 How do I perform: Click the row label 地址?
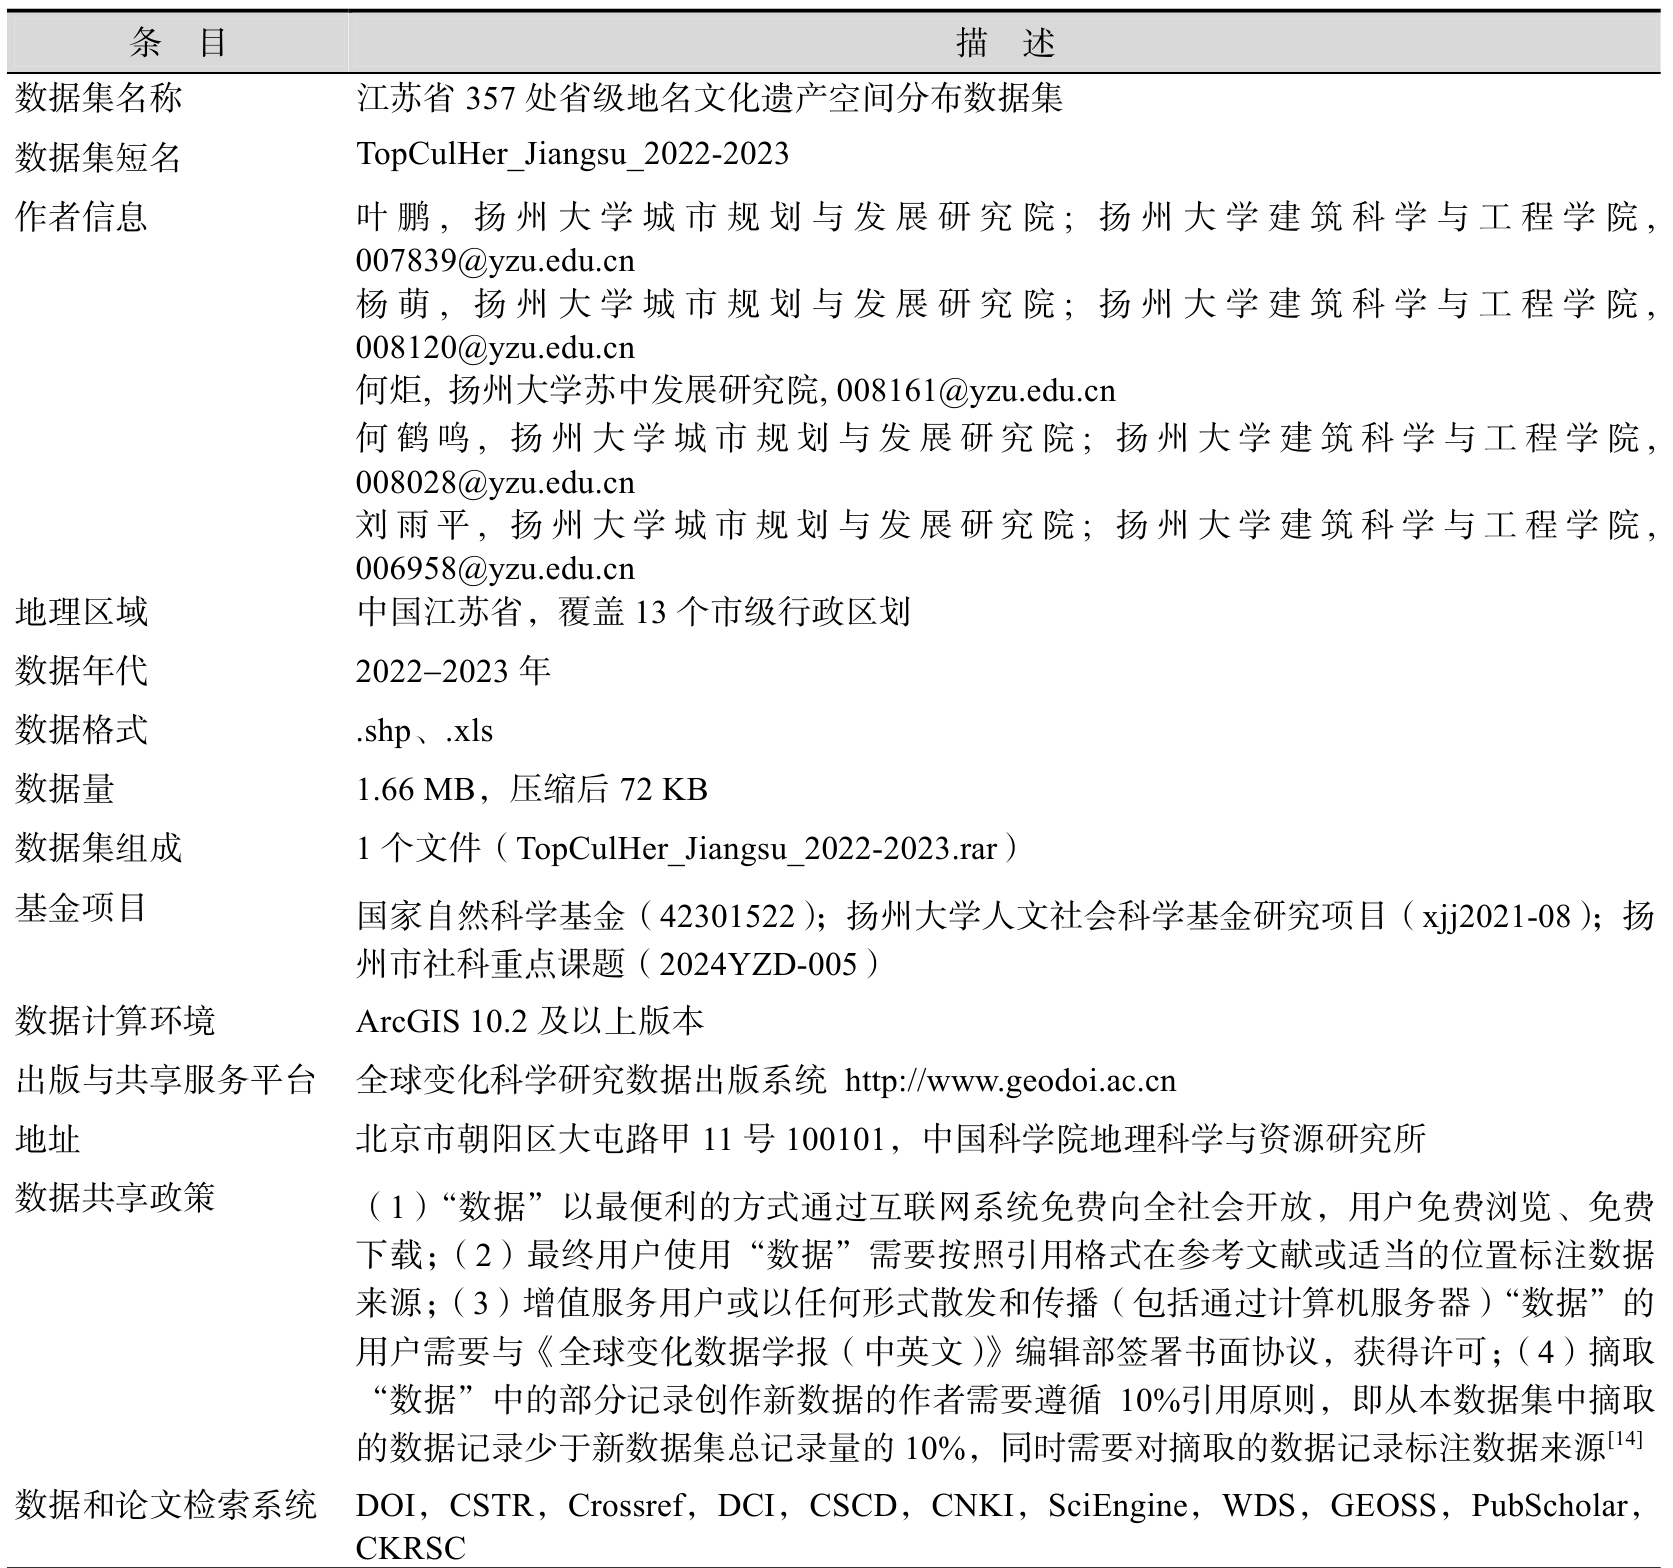point(47,1139)
